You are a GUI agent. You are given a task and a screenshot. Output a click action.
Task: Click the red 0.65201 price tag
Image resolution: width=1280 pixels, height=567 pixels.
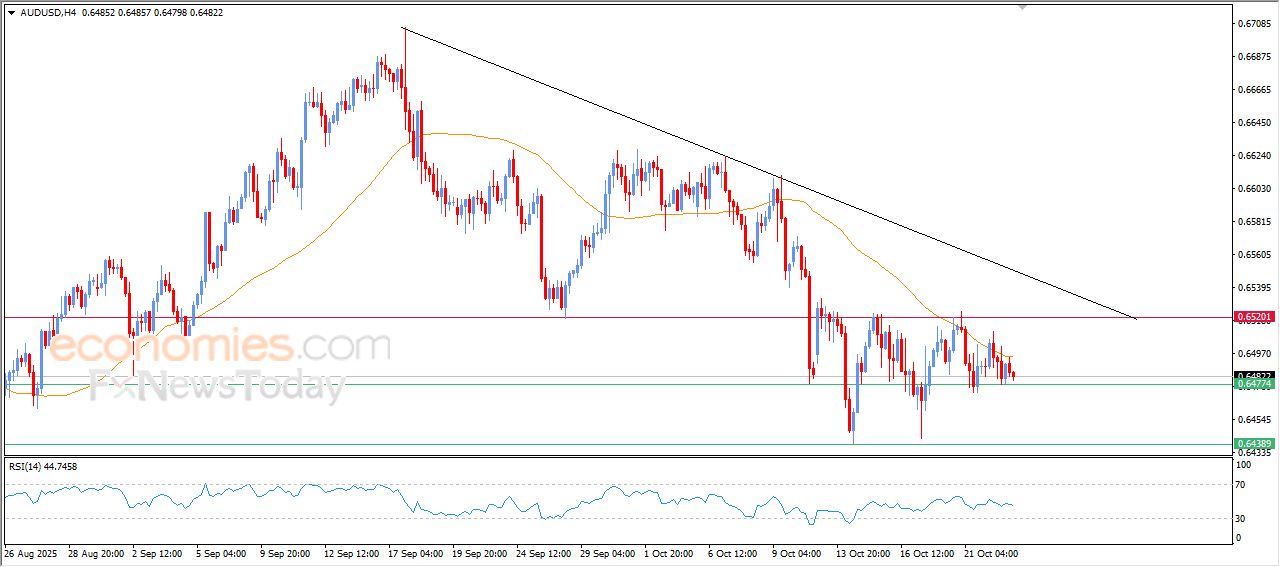(x=1253, y=317)
